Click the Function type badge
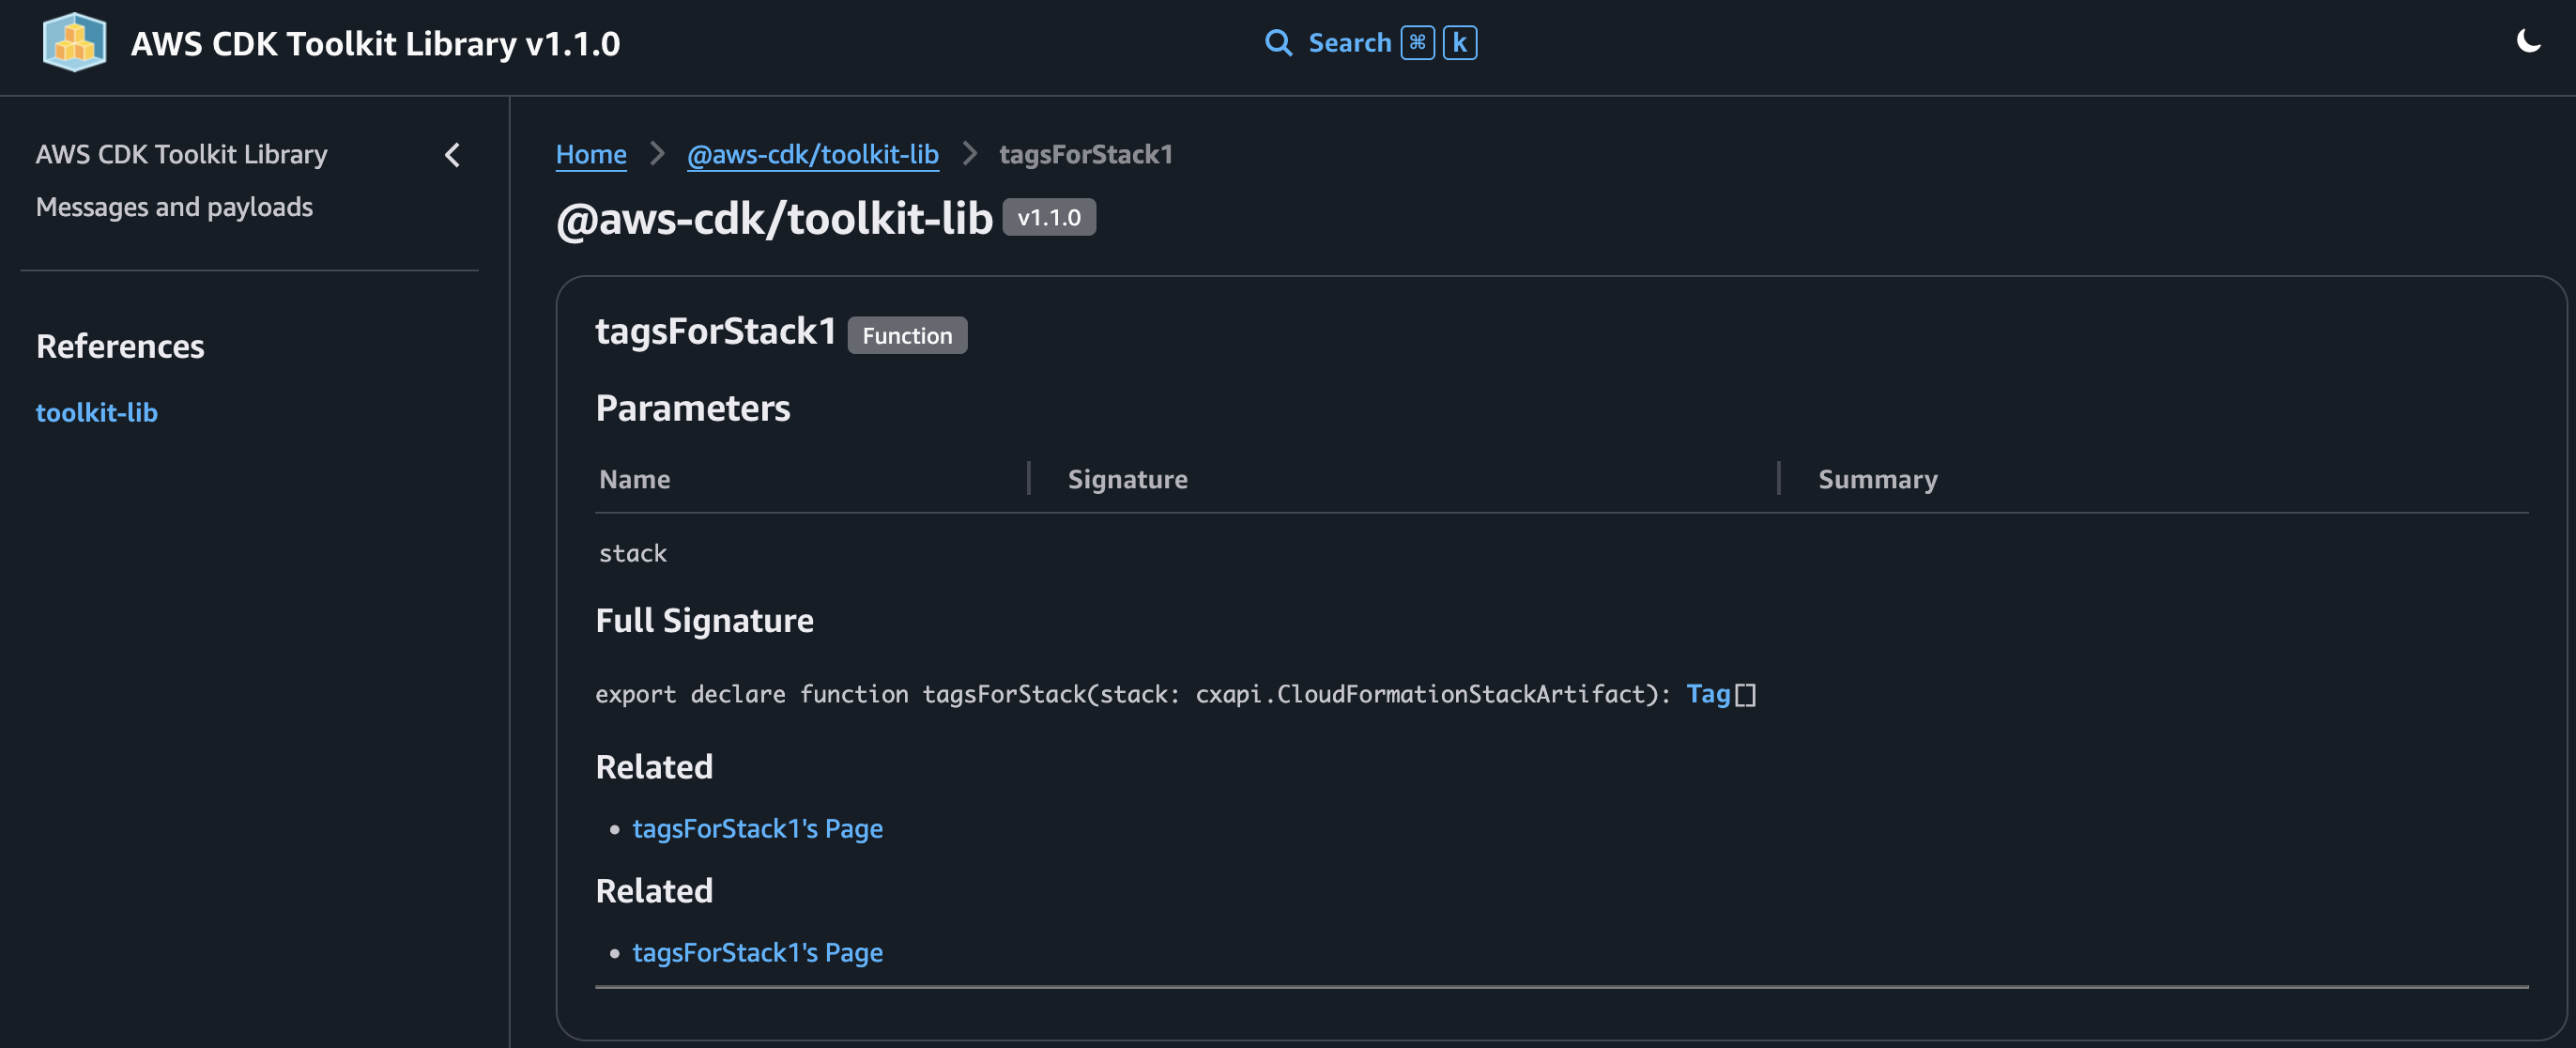 906,336
